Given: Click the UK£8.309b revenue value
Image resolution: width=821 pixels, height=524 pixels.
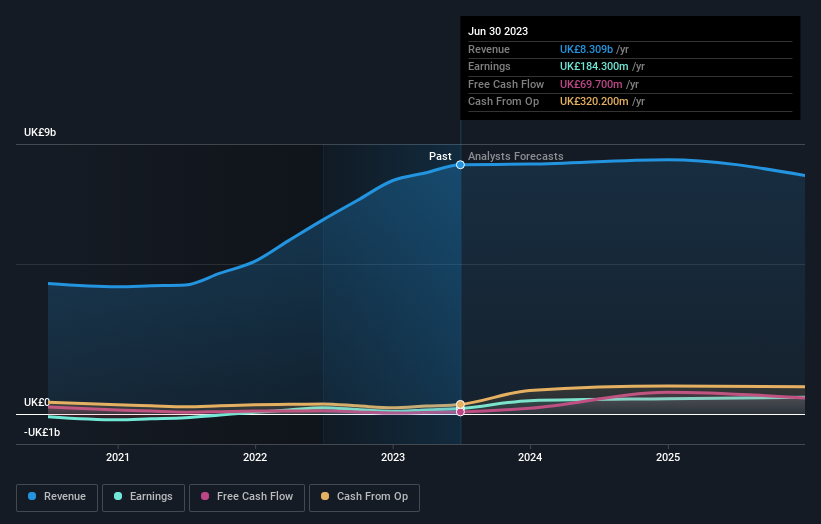Looking at the screenshot, I should point(586,49).
